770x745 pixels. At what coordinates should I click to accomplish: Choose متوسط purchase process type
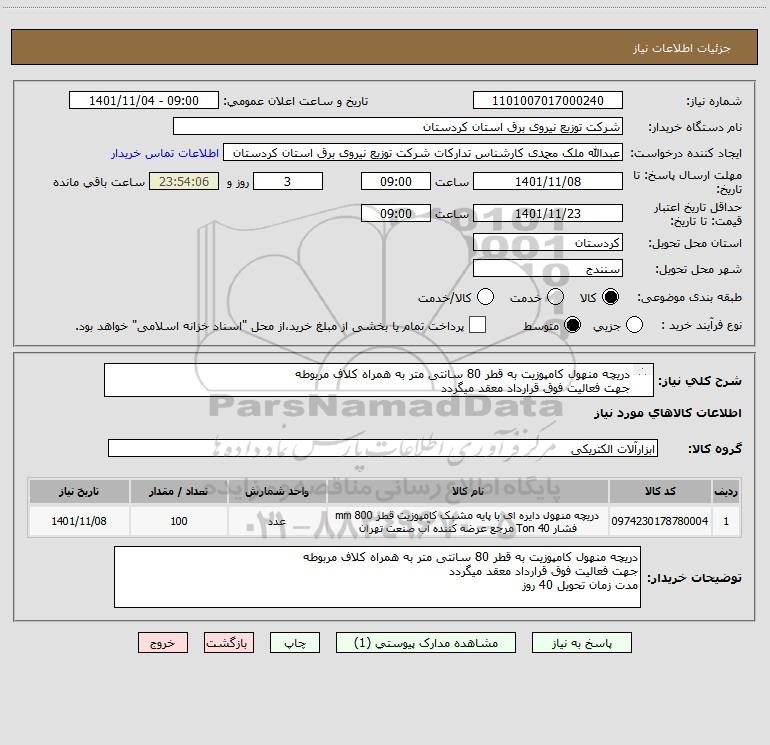click(x=573, y=325)
